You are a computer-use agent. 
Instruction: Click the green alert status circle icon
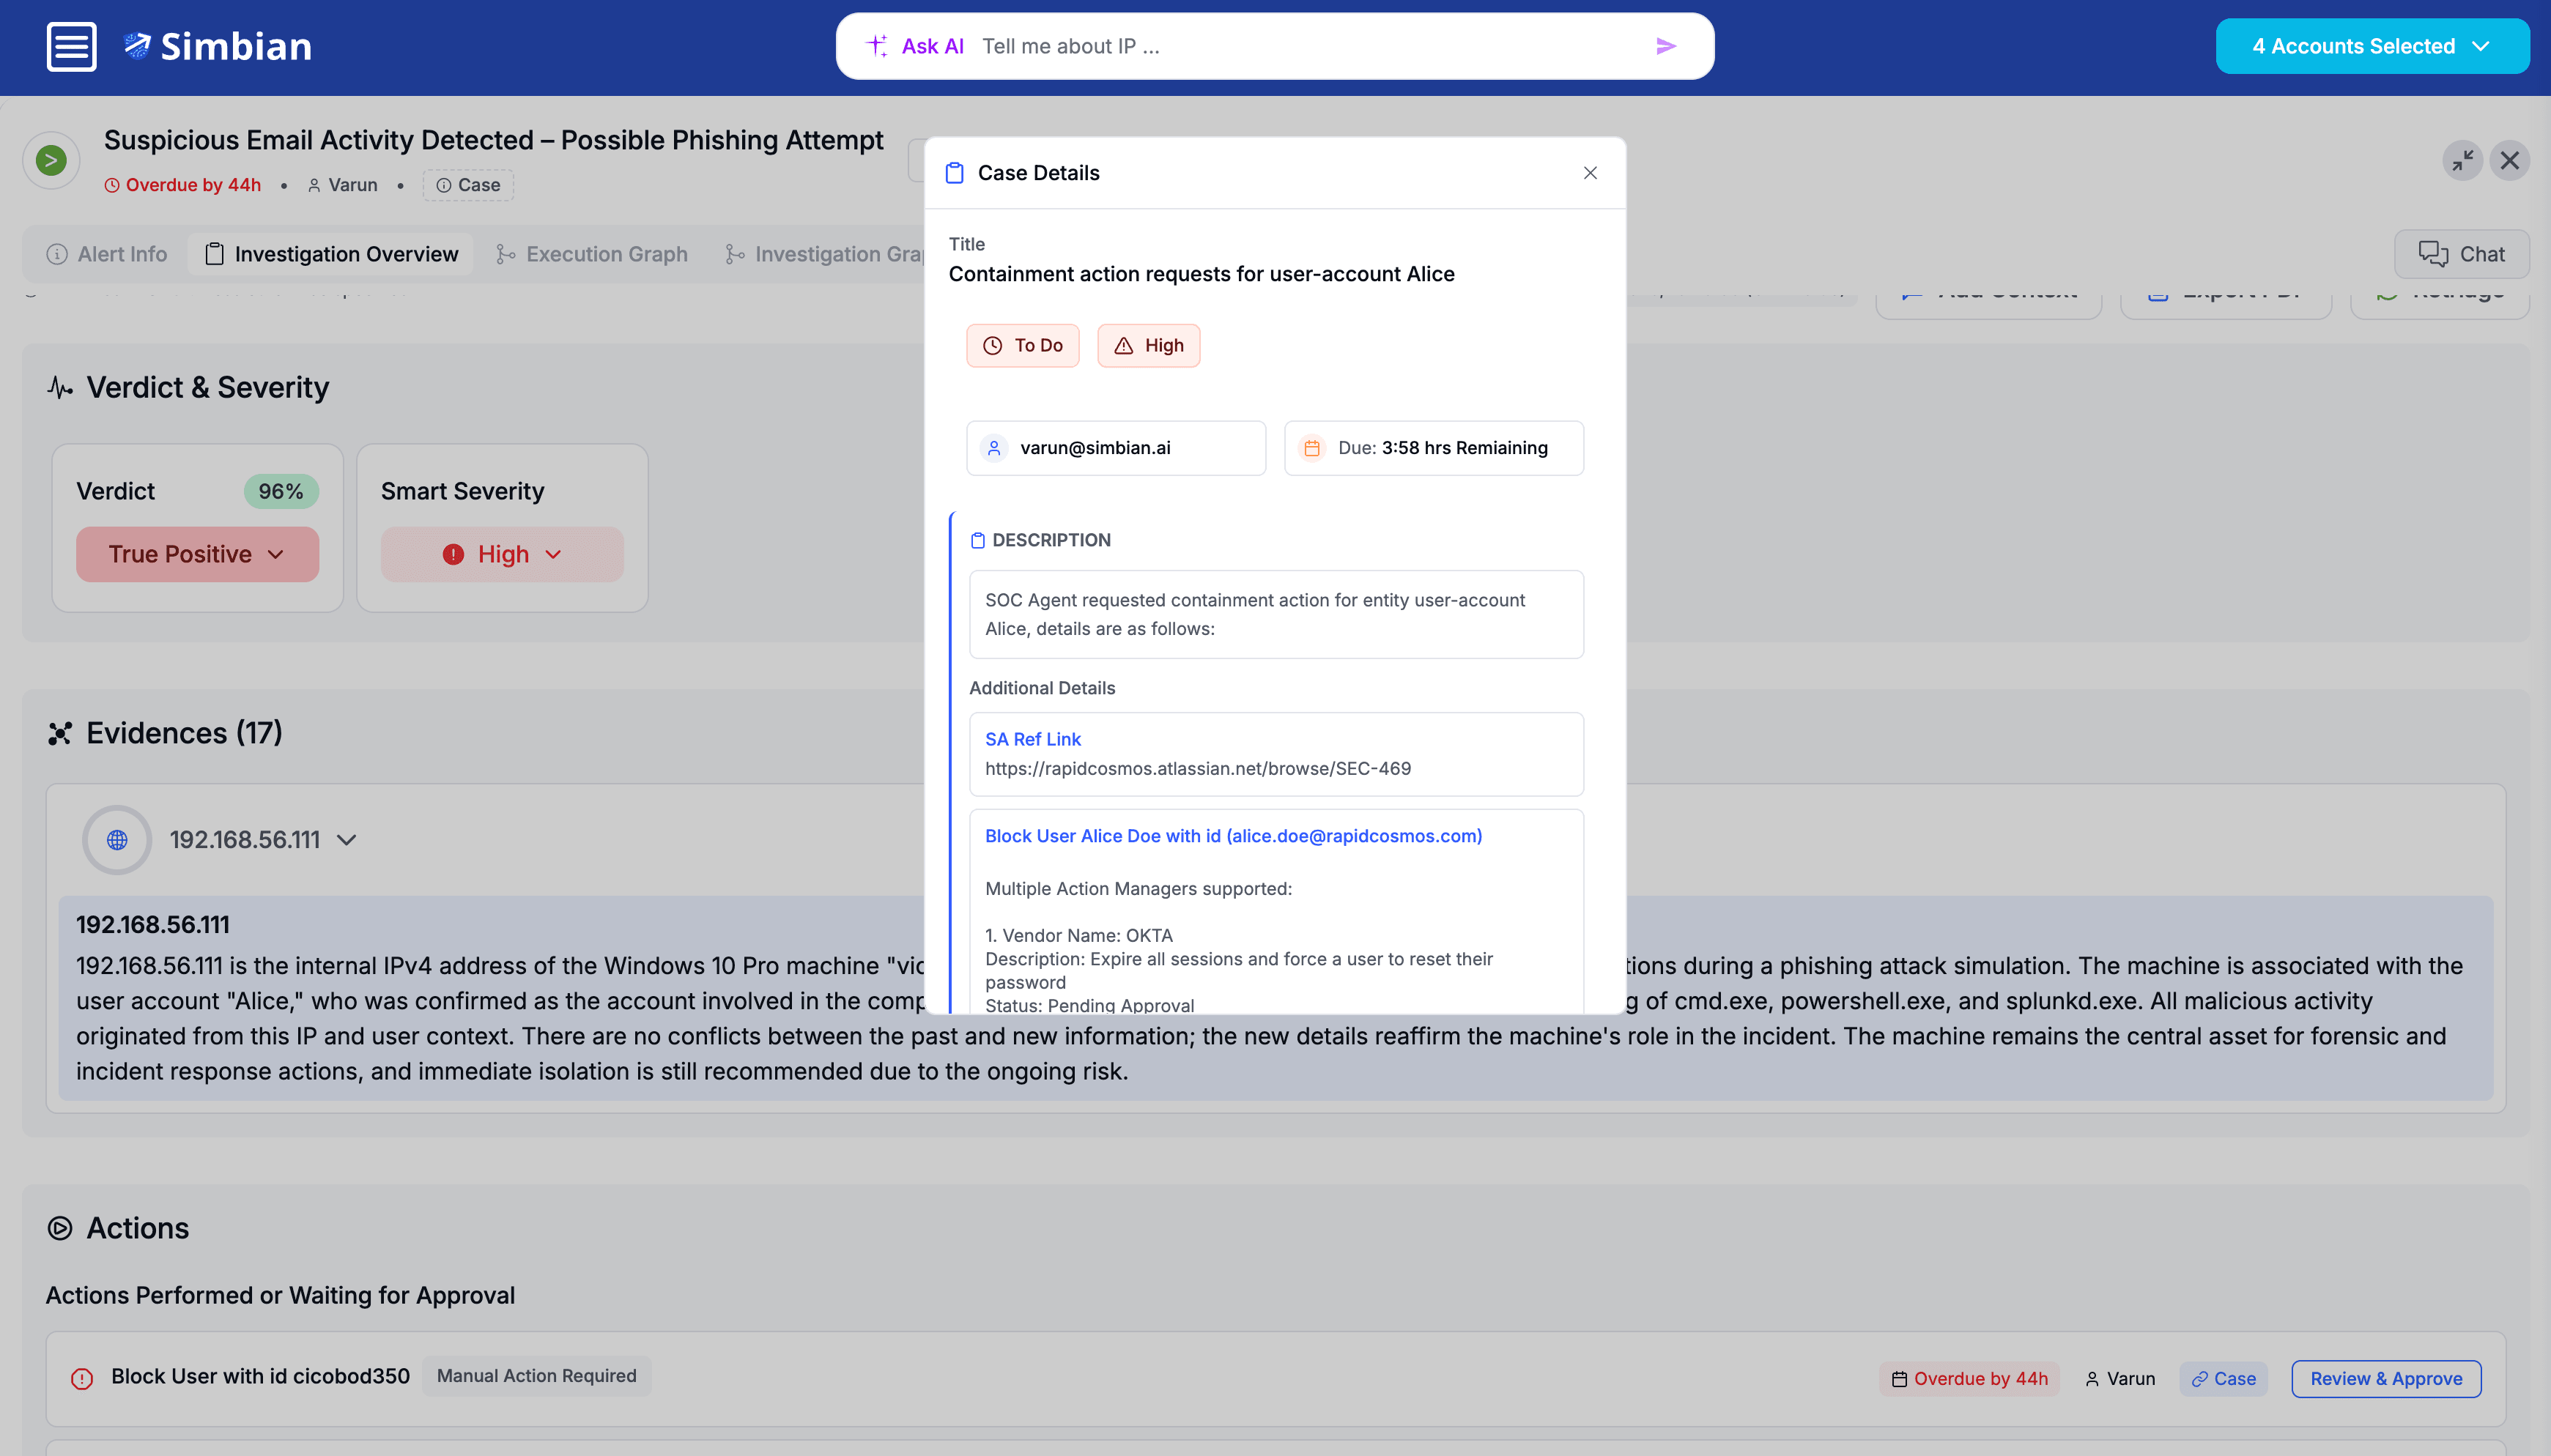(x=51, y=160)
